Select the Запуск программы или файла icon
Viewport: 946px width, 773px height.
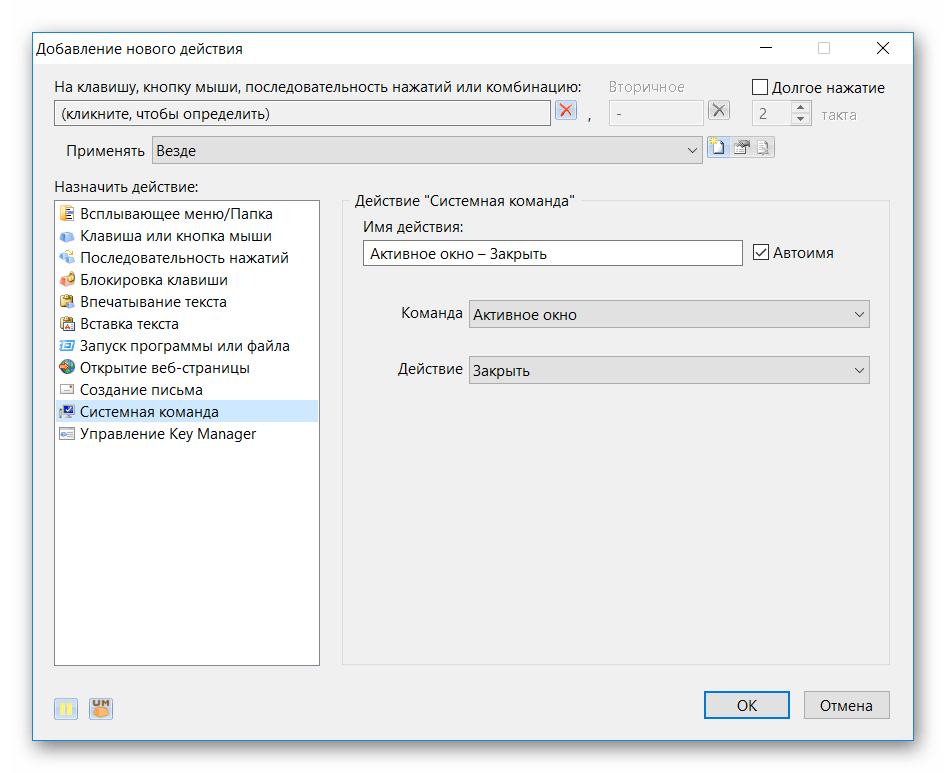coord(67,346)
